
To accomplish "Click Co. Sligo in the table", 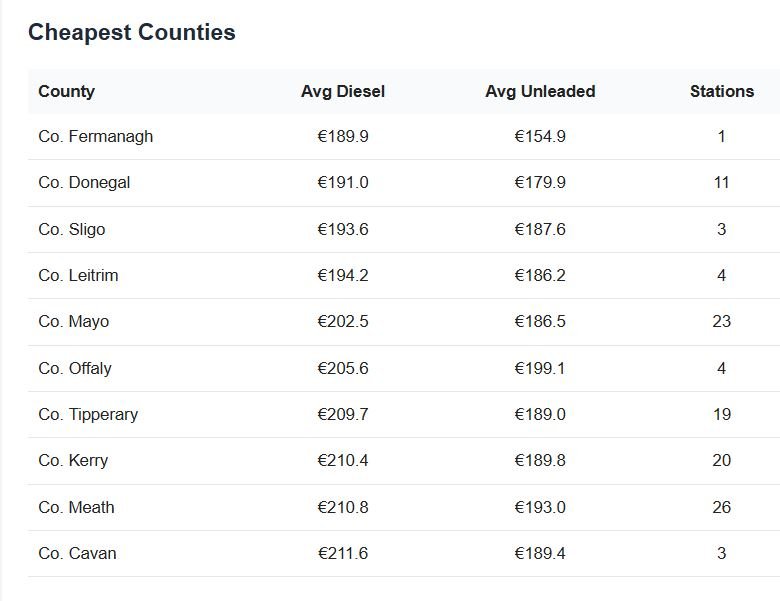I will pyautogui.click(x=72, y=229).
